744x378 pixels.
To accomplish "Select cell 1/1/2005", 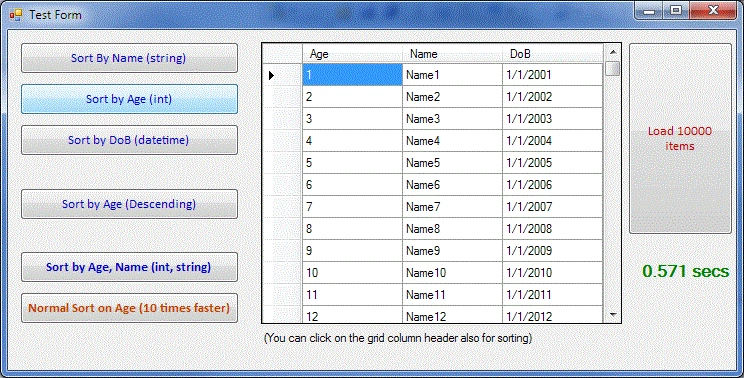I will pyautogui.click(x=552, y=163).
